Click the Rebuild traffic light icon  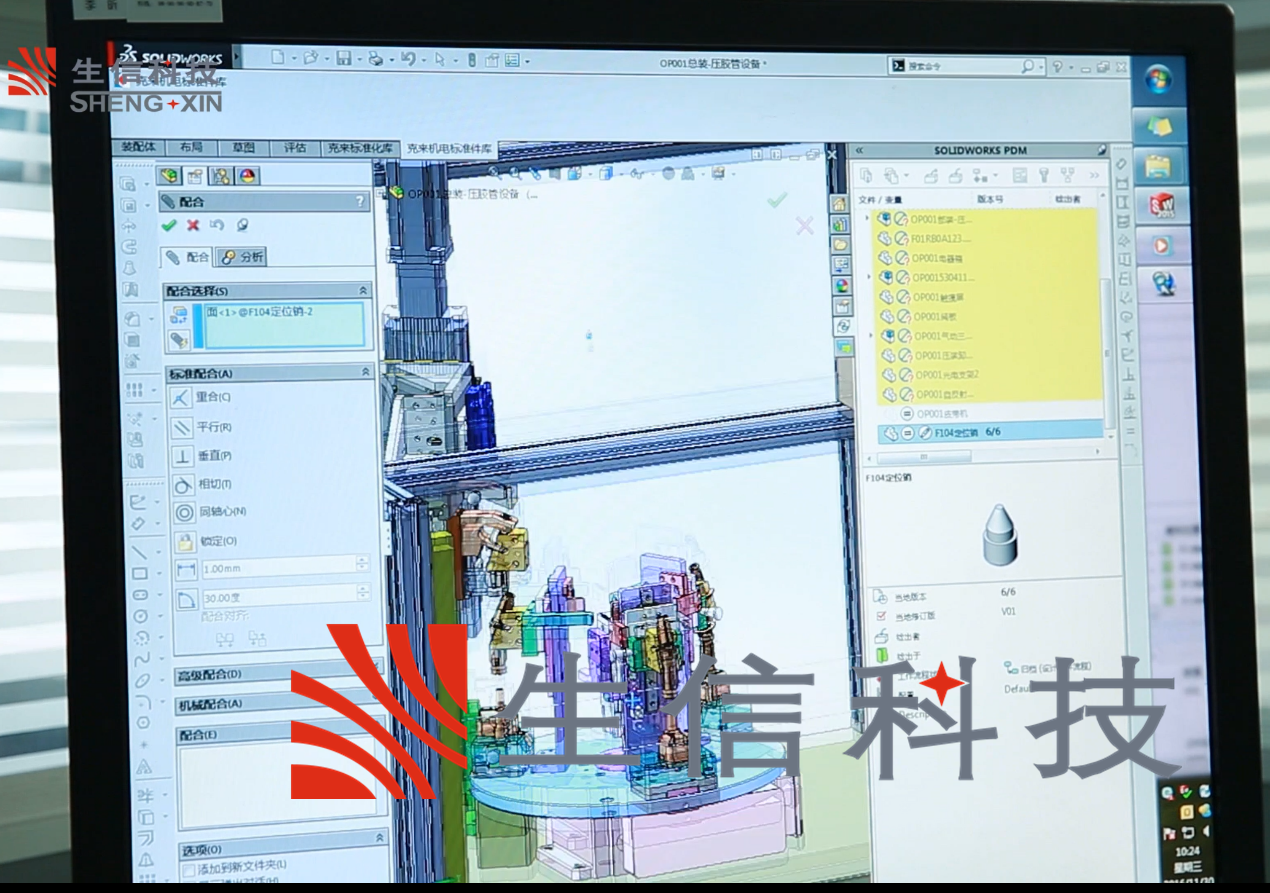[x=472, y=60]
